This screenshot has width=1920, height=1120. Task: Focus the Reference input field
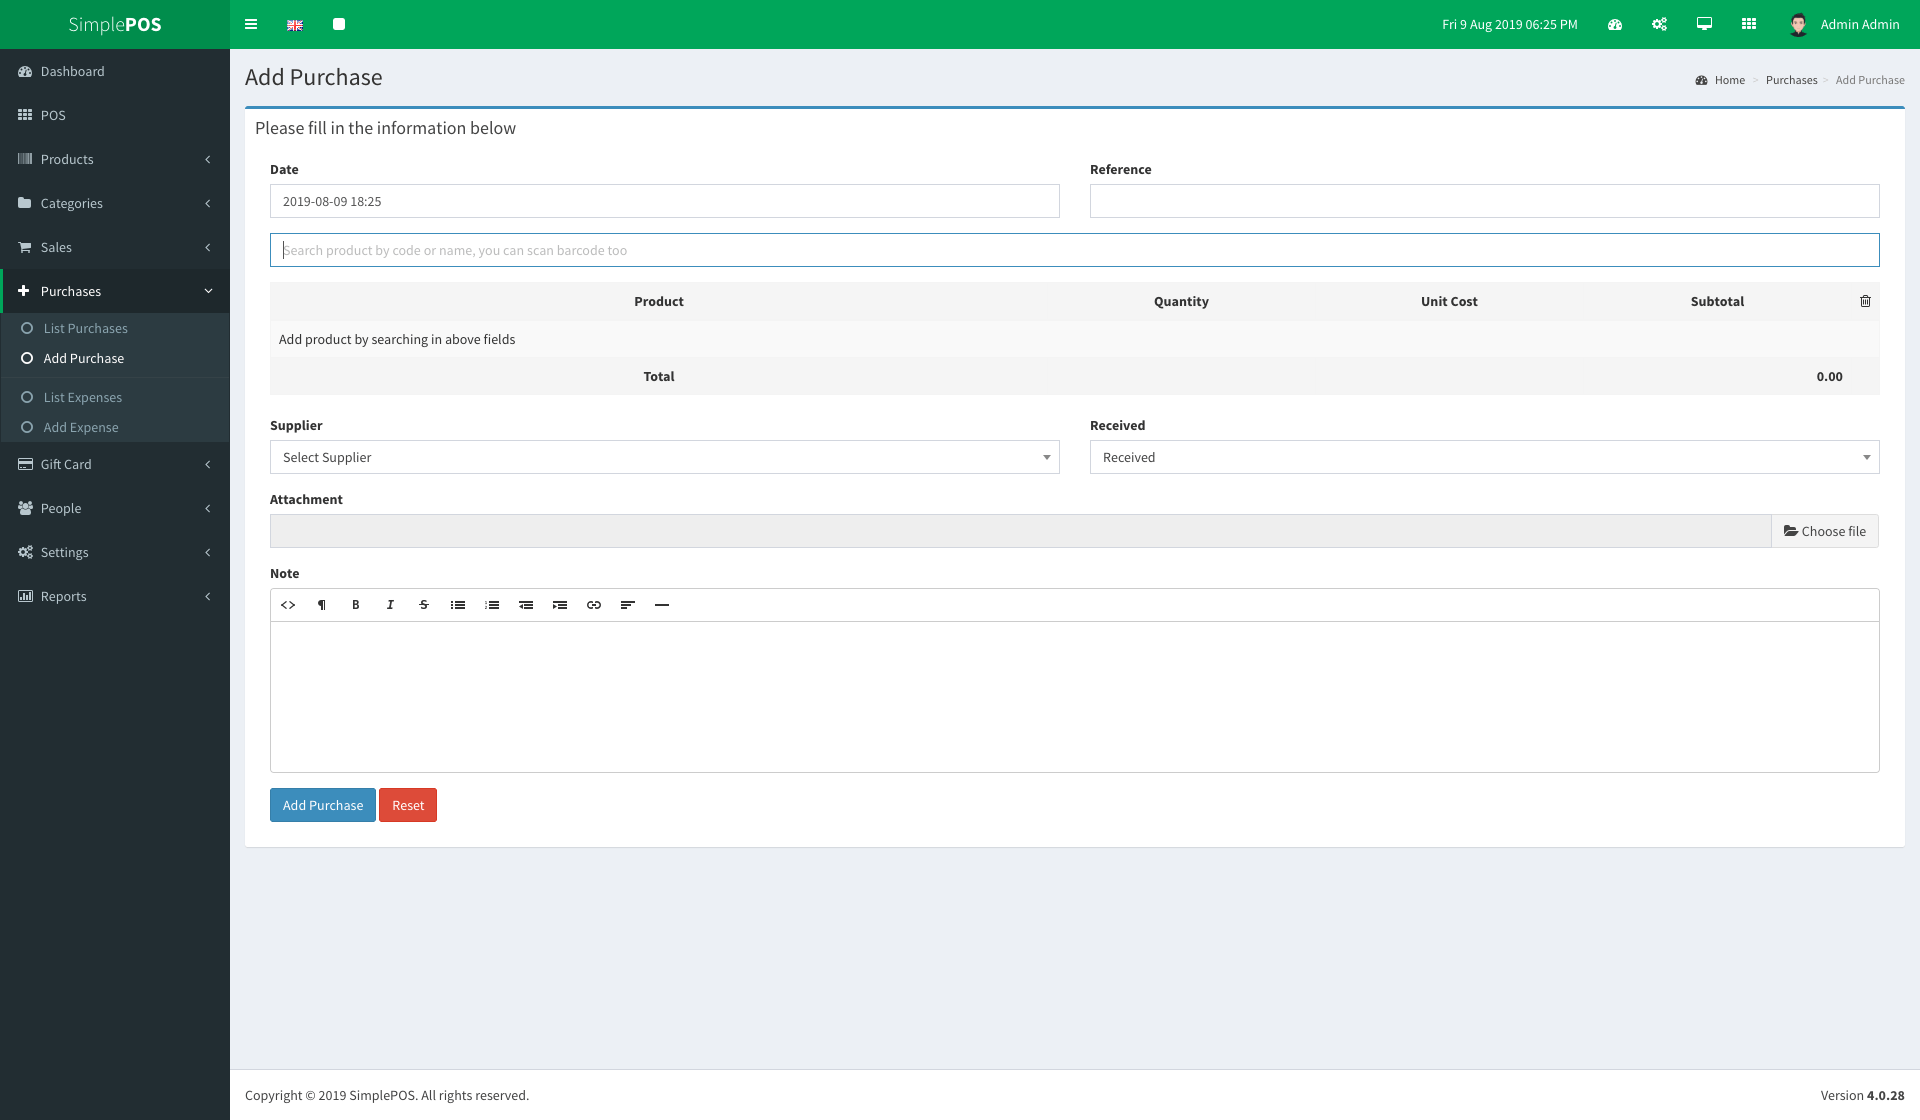[x=1485, y=201]
